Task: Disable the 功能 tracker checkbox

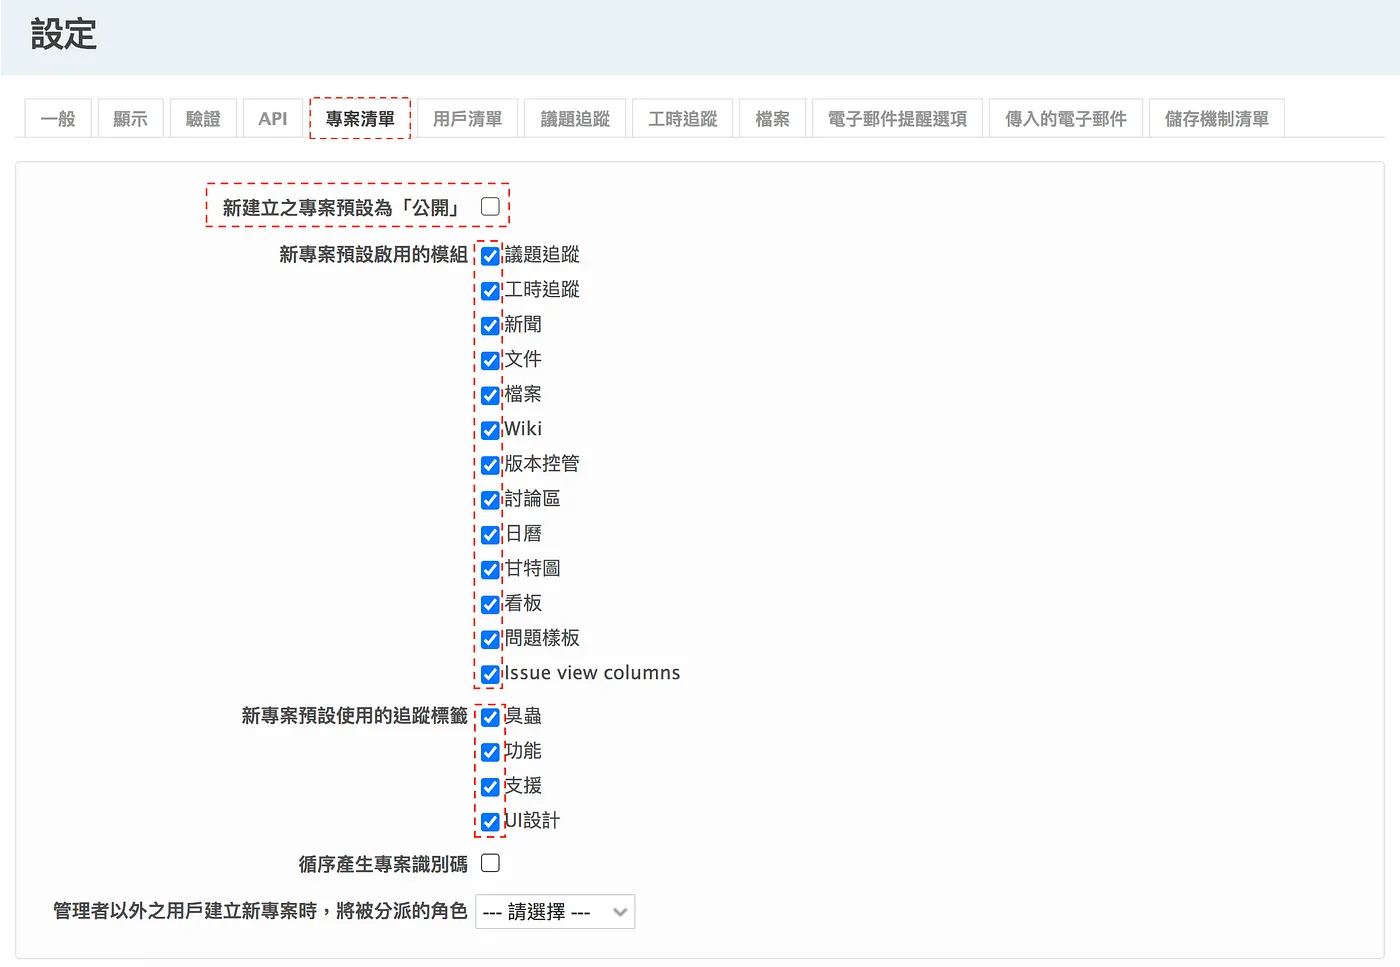Action: pyautogui.click(x=490, y=752)
